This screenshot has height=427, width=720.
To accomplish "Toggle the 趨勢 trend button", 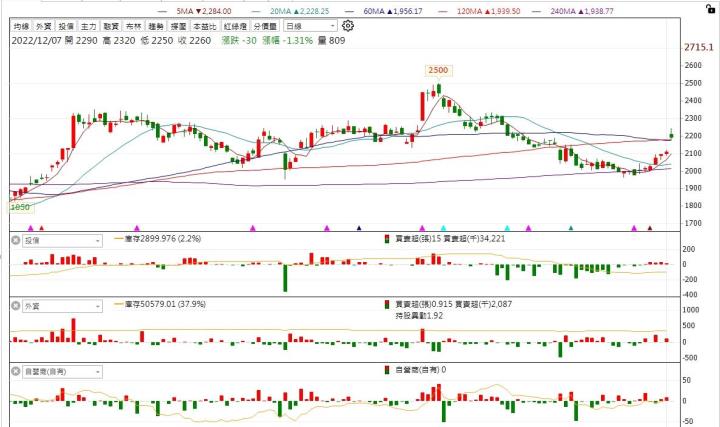I will (156, 26).
